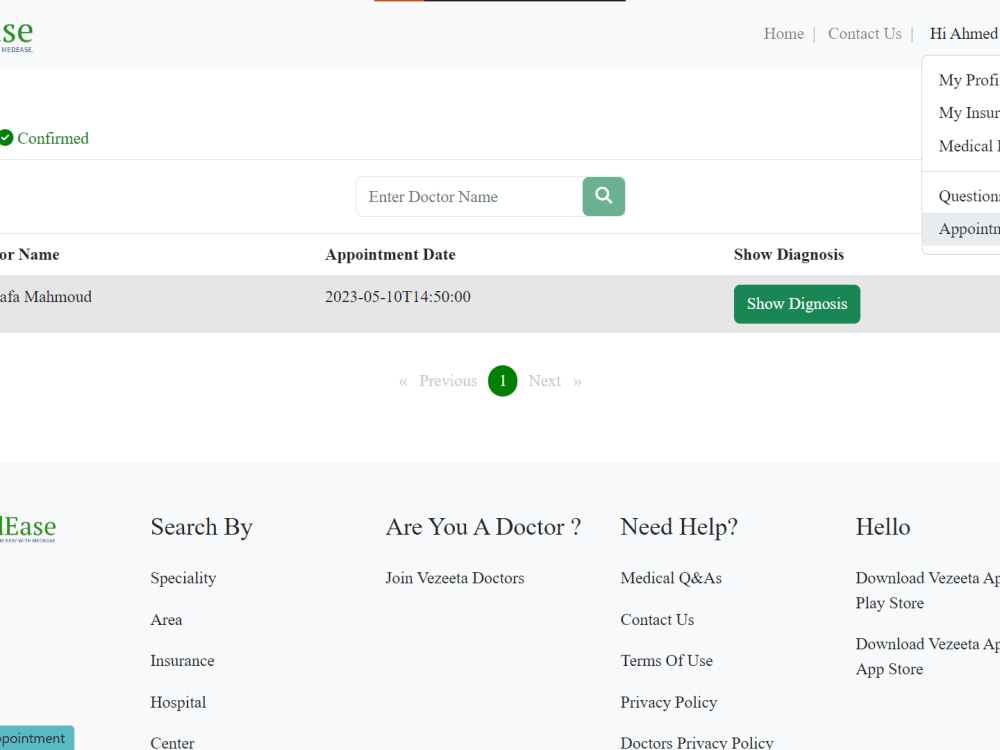This screenshot has height=750, width=1000.
Task: Click the Appointment Date column header
Action: pyautogui.click(x=390, y=254)
